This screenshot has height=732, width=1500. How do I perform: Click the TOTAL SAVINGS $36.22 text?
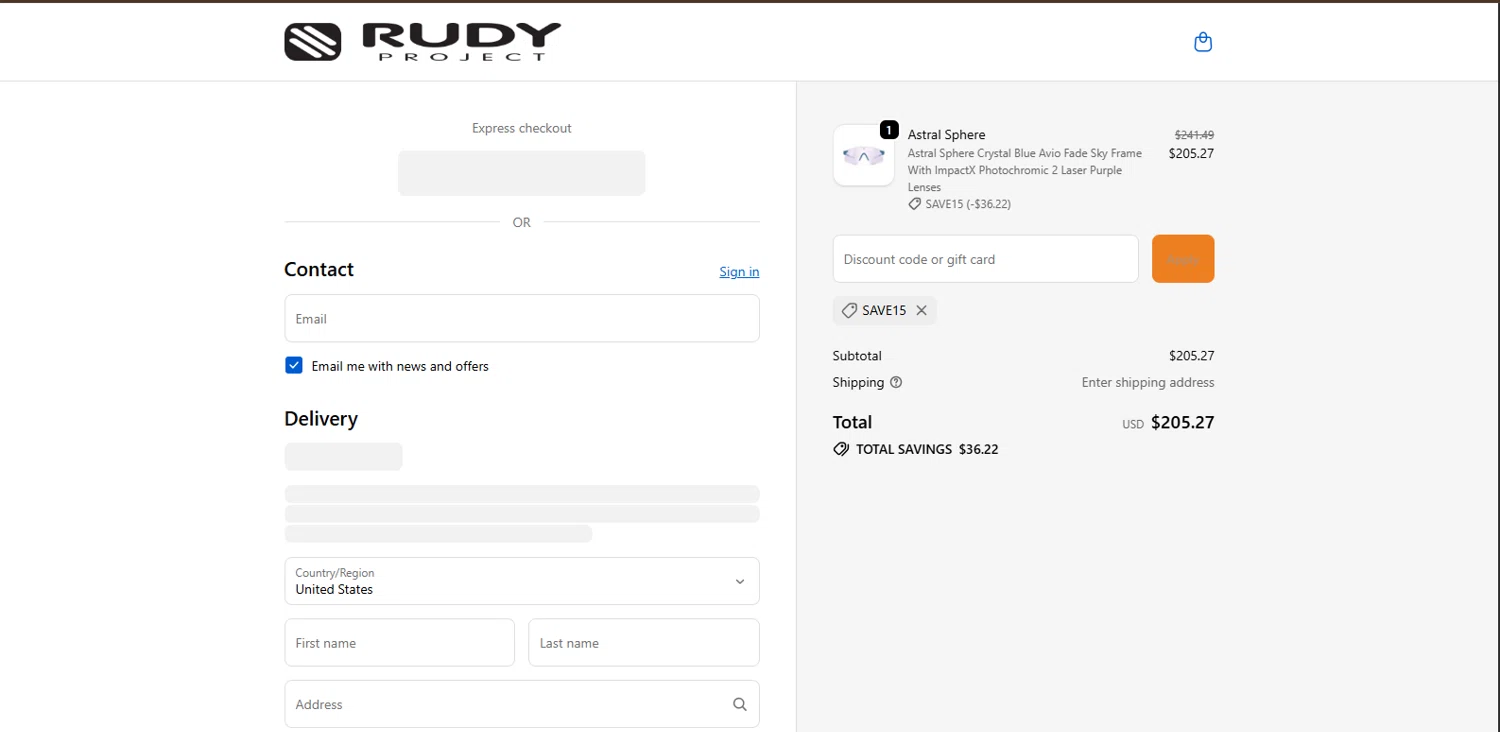tap(927, 450)
